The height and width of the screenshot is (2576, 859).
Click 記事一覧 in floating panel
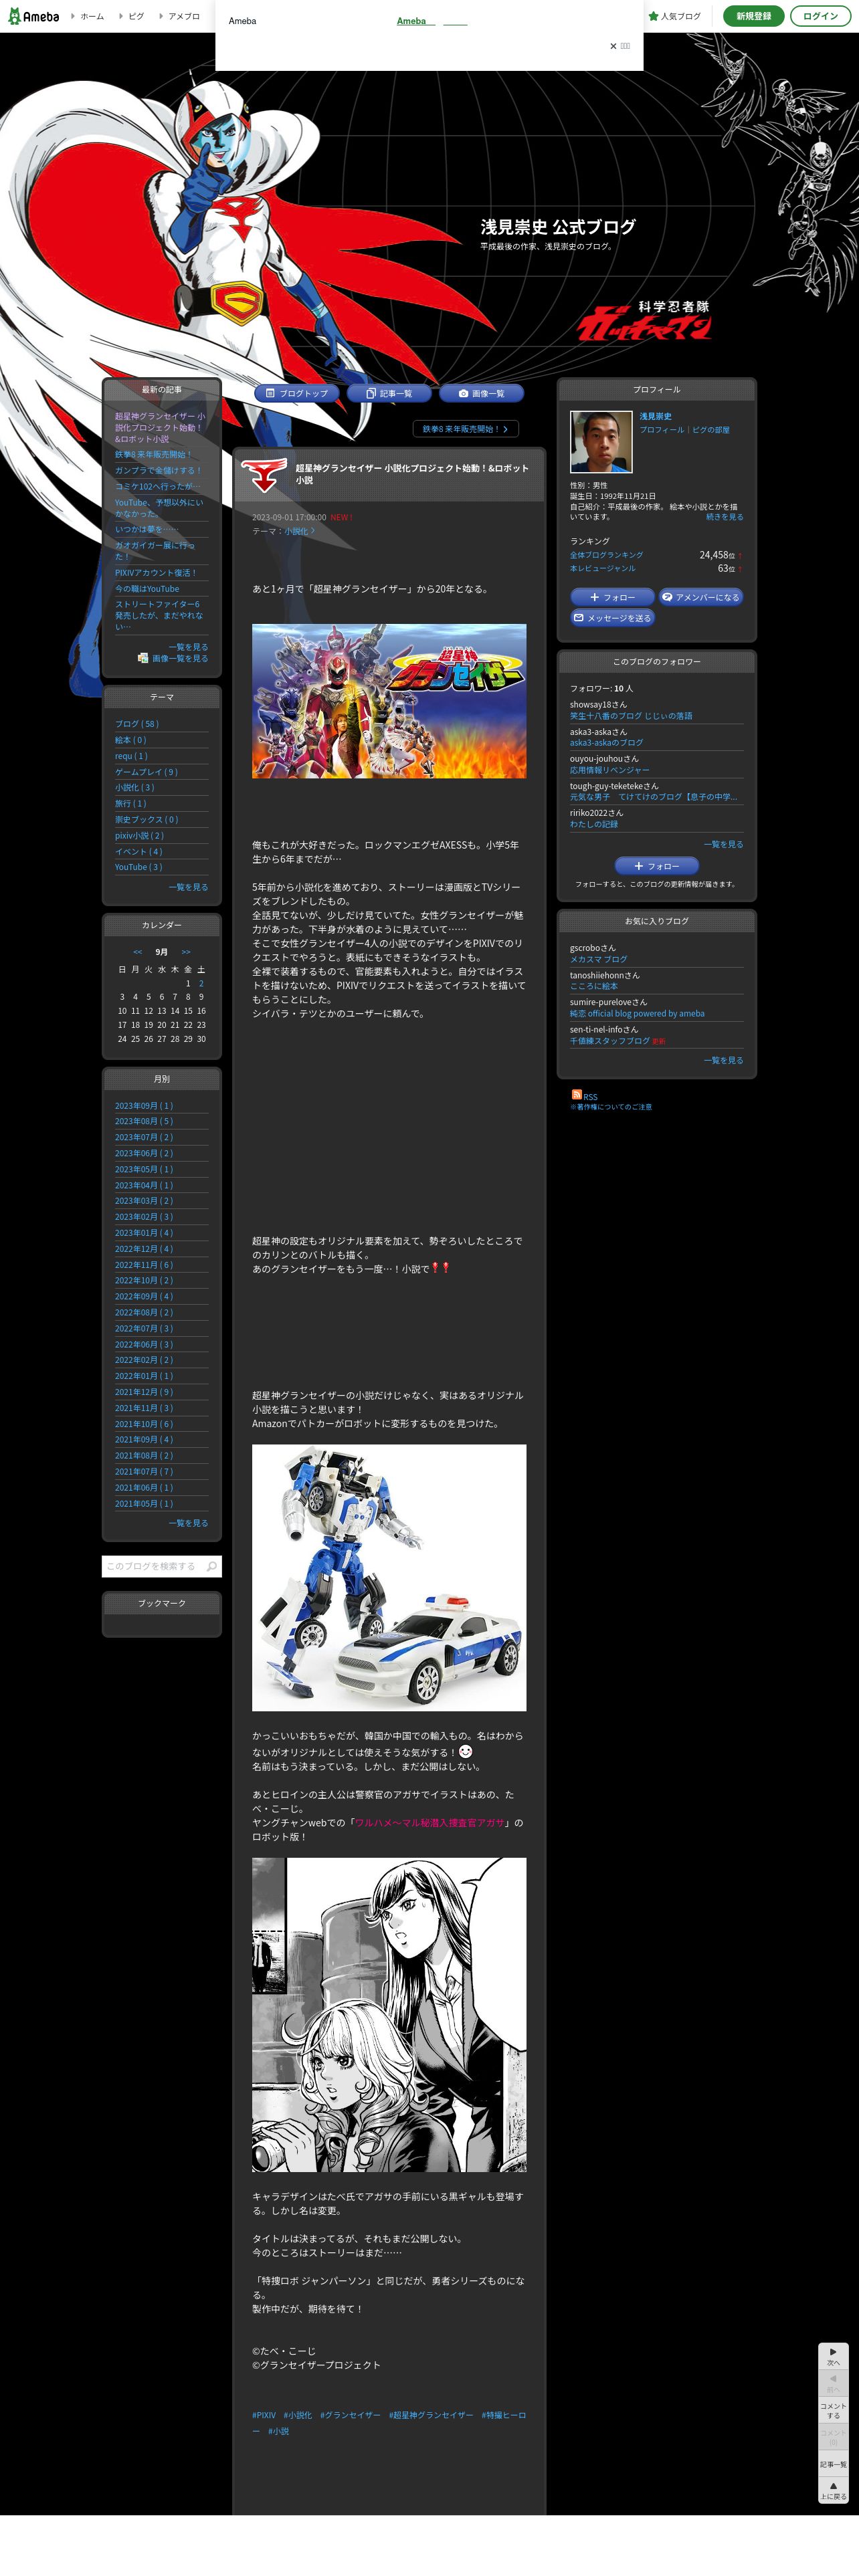(x=833, y=2464)
